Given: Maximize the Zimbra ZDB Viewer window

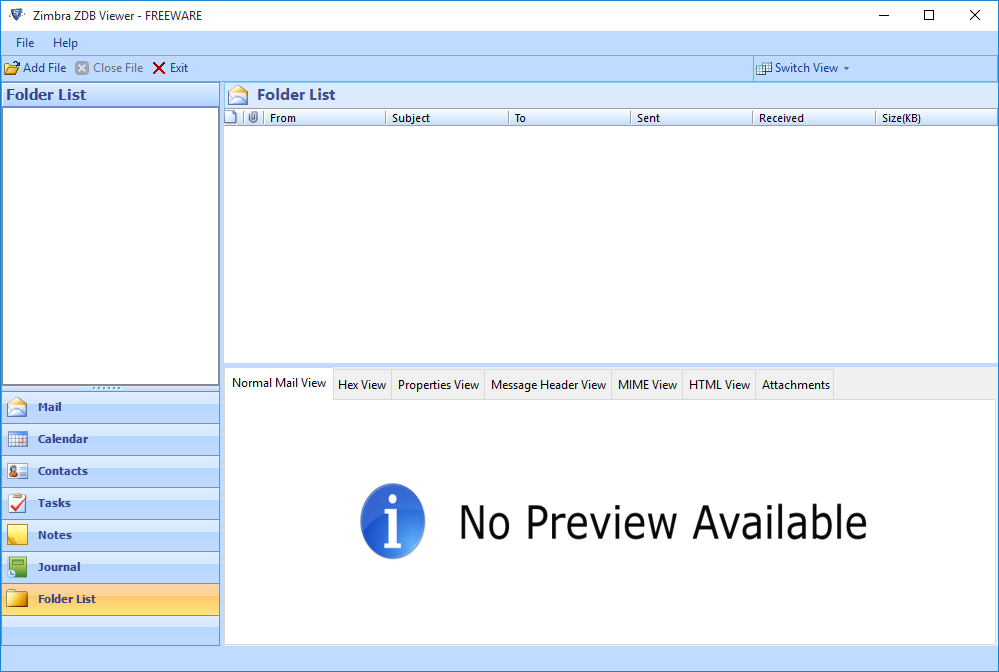Looking at the screenshot, I should coord(929,15).
